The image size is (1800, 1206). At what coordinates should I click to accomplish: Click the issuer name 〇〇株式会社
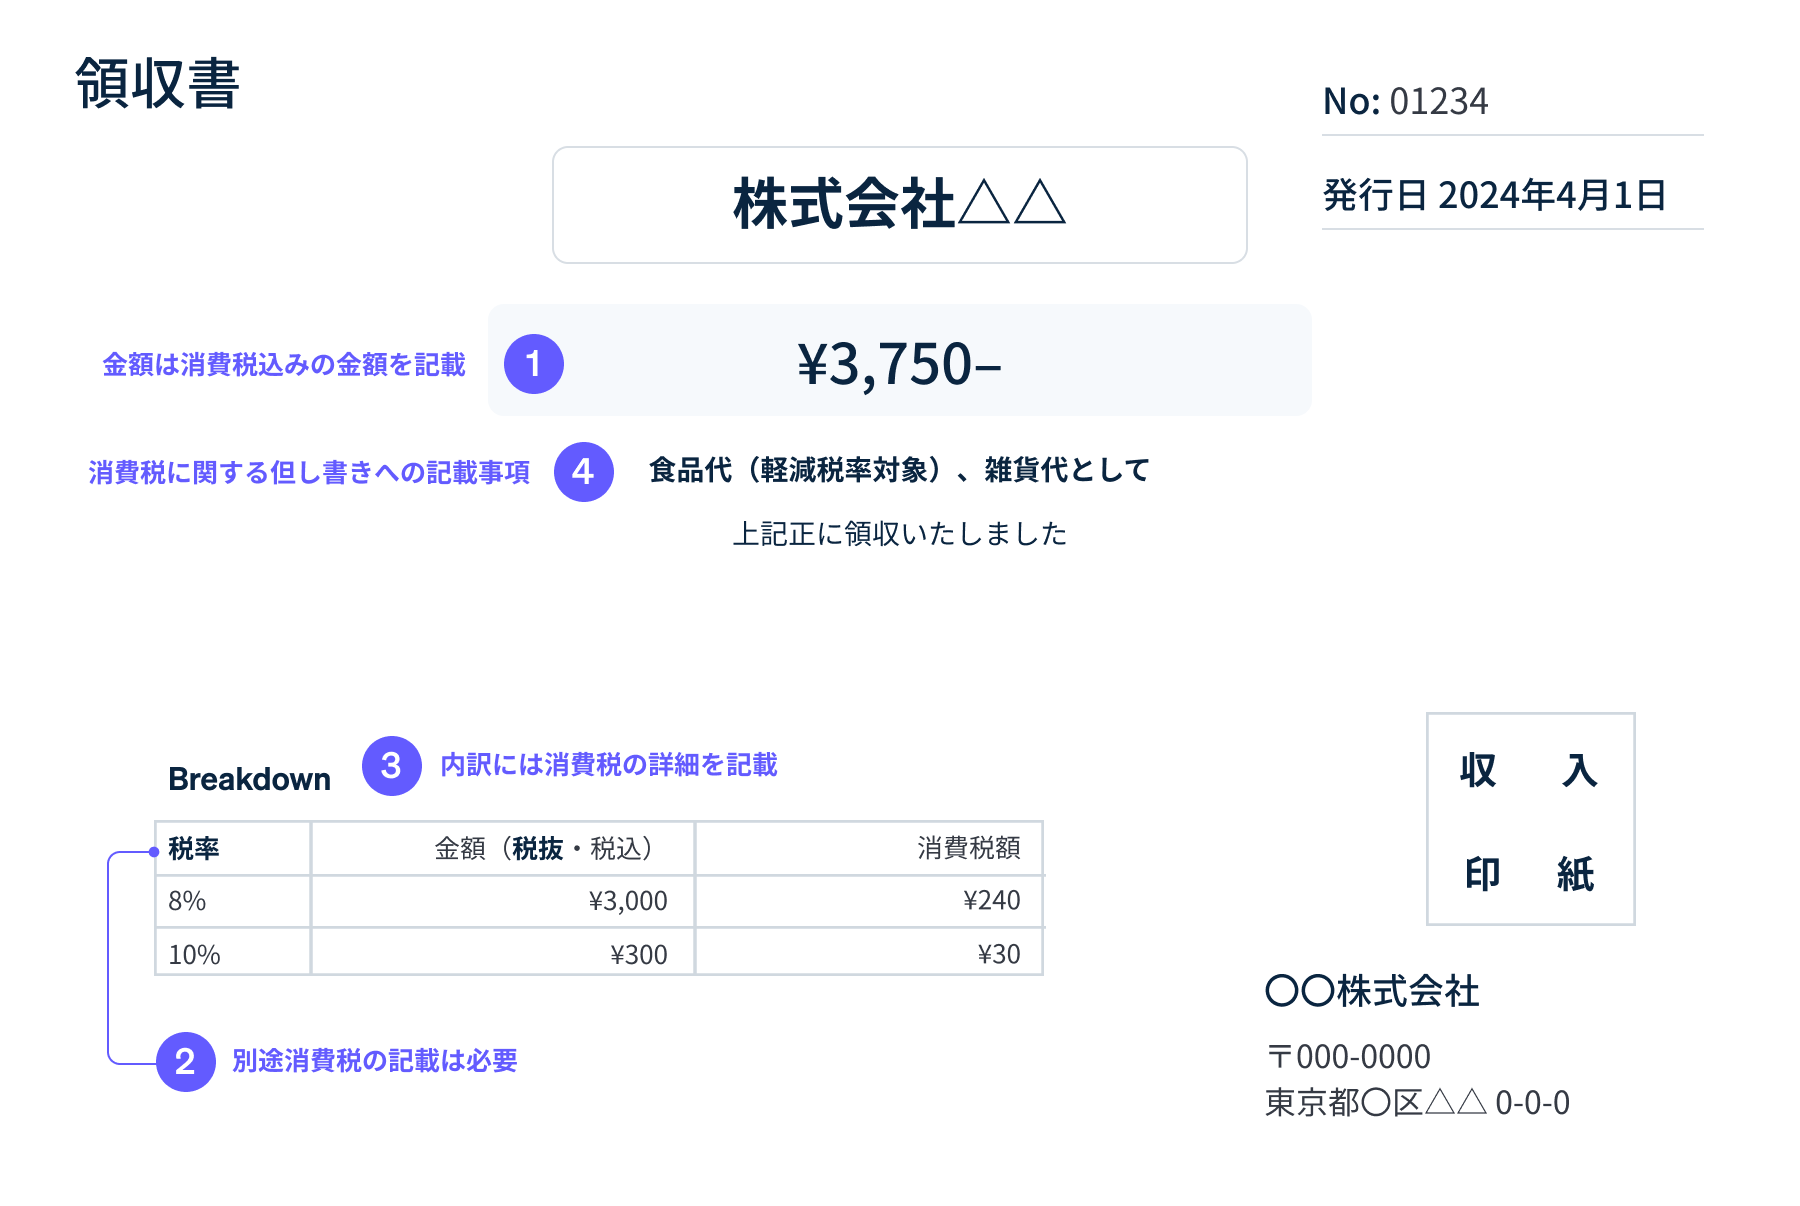(1372, 991)
